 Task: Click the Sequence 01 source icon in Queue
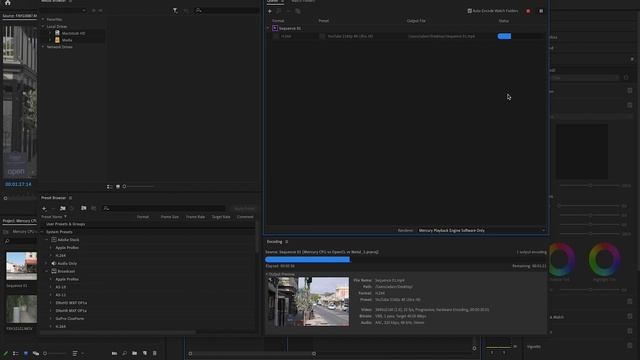point(275,28)
